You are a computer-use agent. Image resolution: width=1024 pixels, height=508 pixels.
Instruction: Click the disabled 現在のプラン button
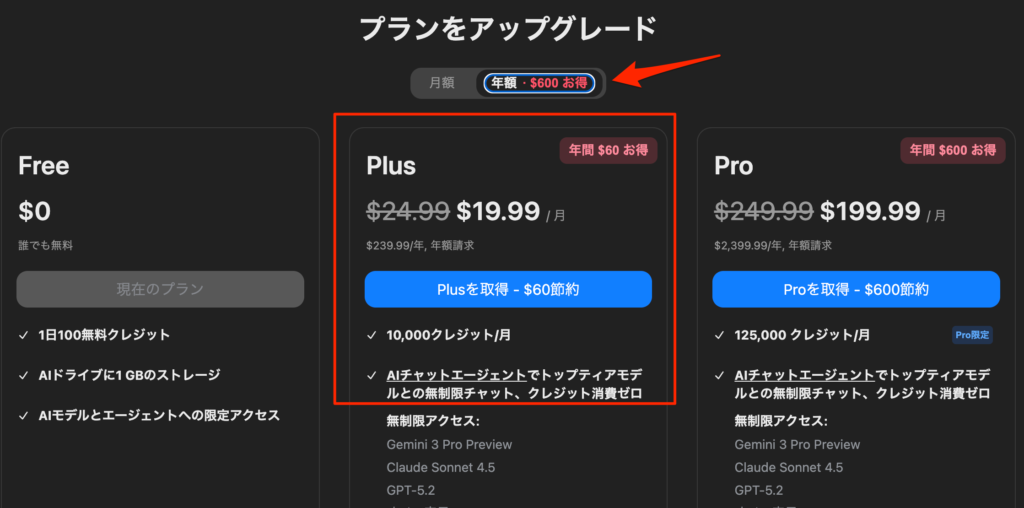(160, 289)
